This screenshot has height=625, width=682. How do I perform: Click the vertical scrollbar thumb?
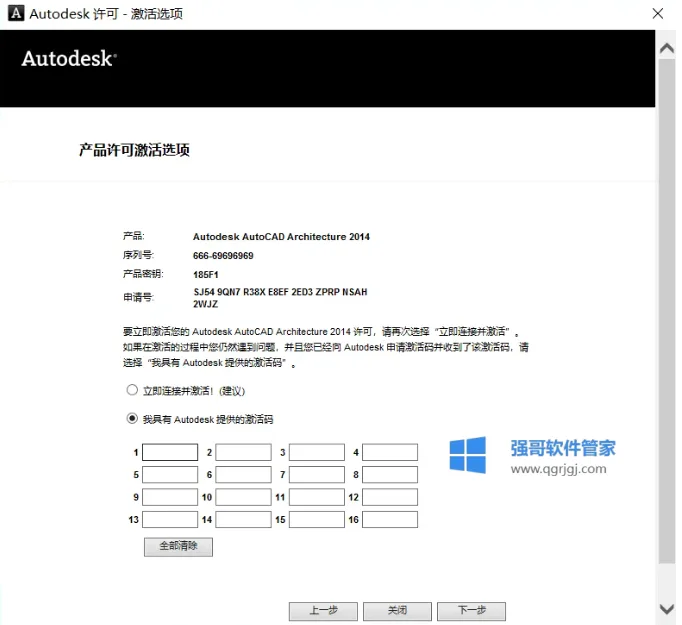[x=667, y=311]
